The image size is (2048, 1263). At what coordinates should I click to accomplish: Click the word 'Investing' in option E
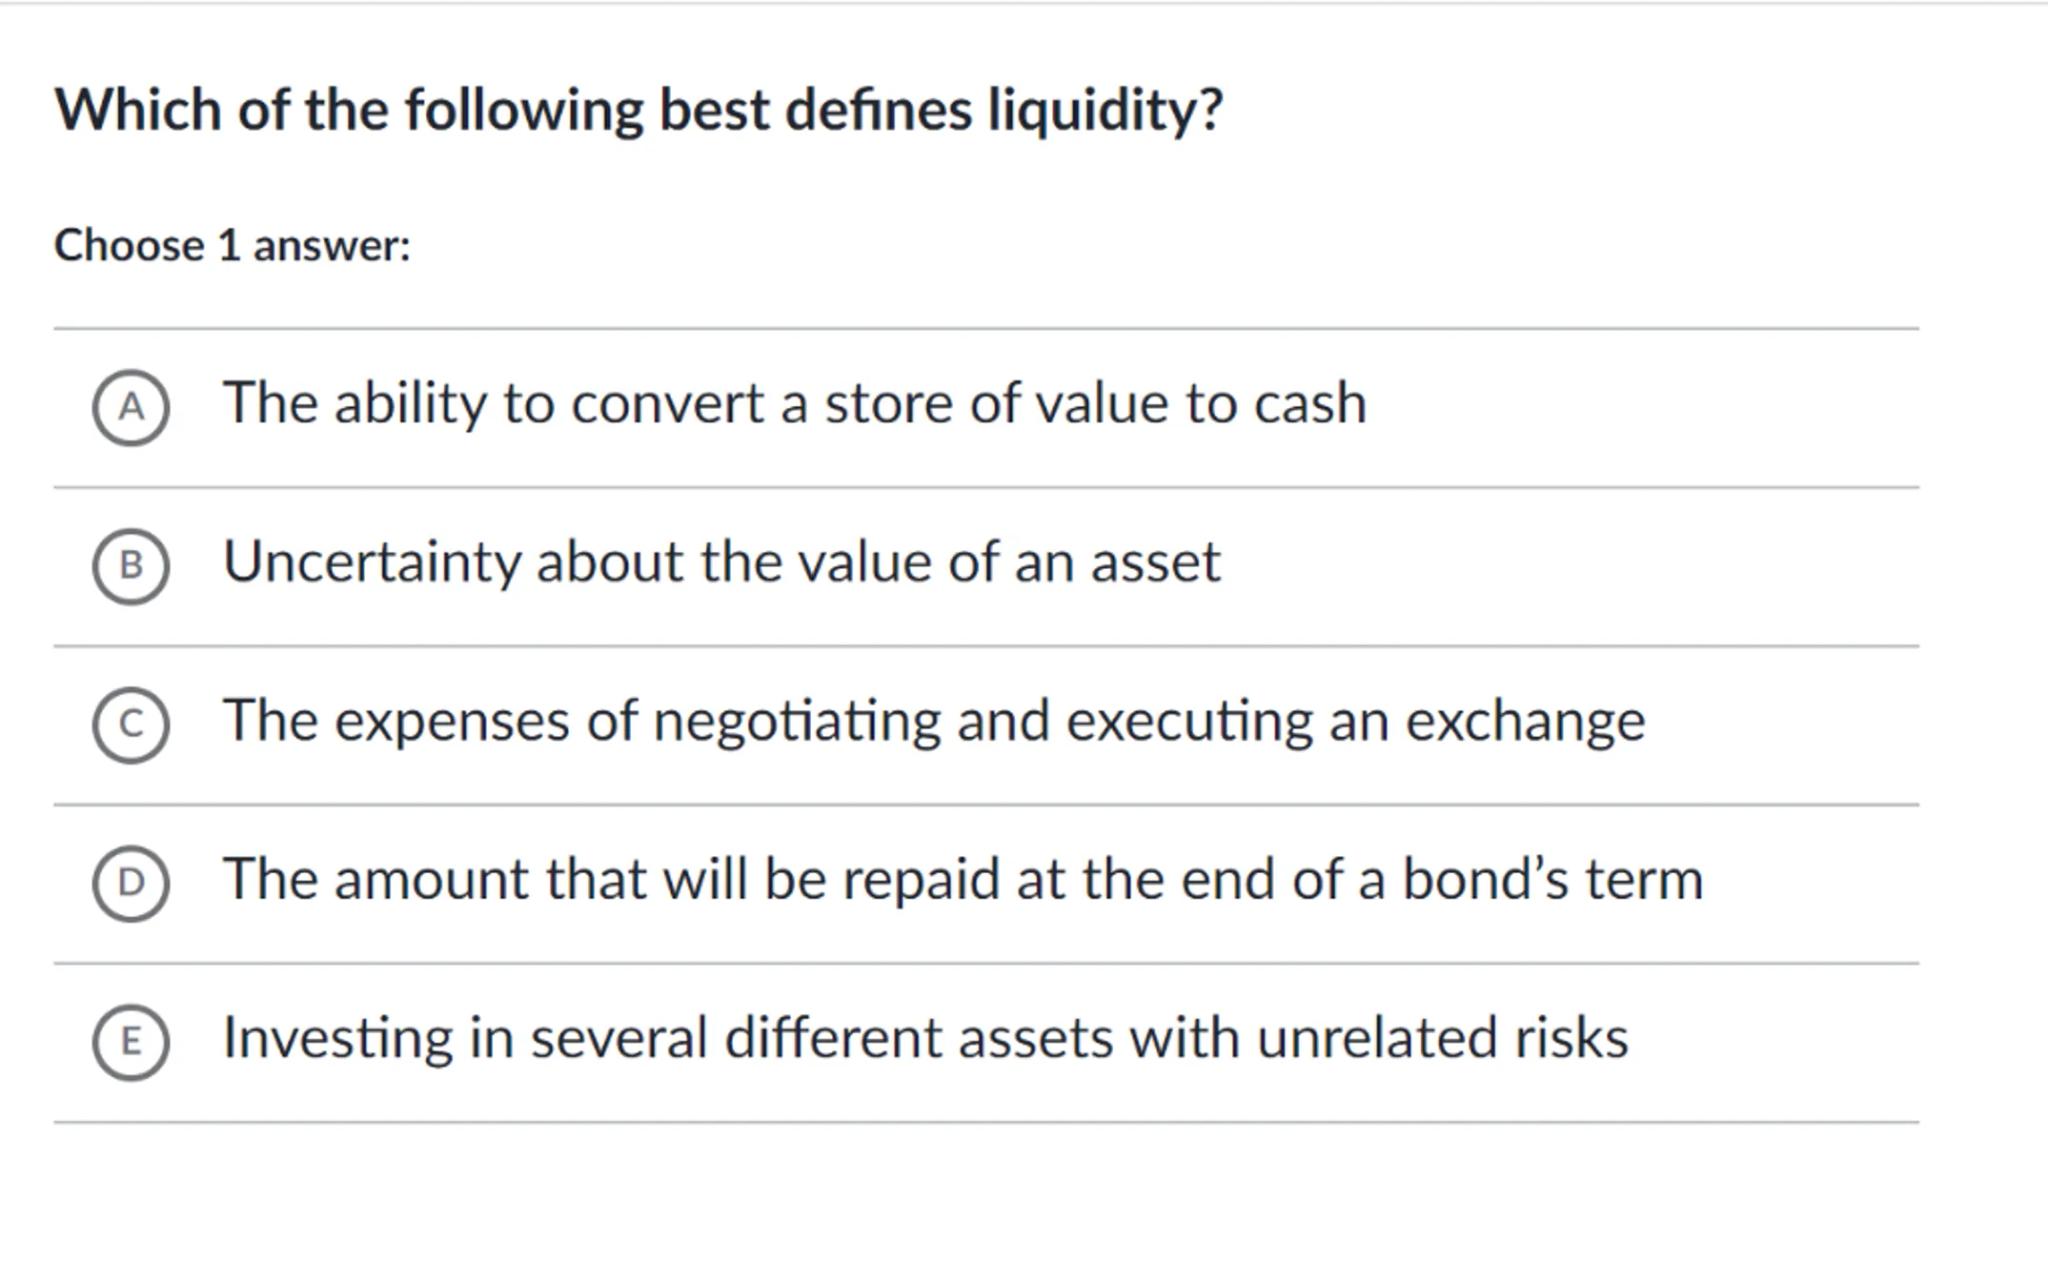pyautogui.click(x=338, y=1039)
